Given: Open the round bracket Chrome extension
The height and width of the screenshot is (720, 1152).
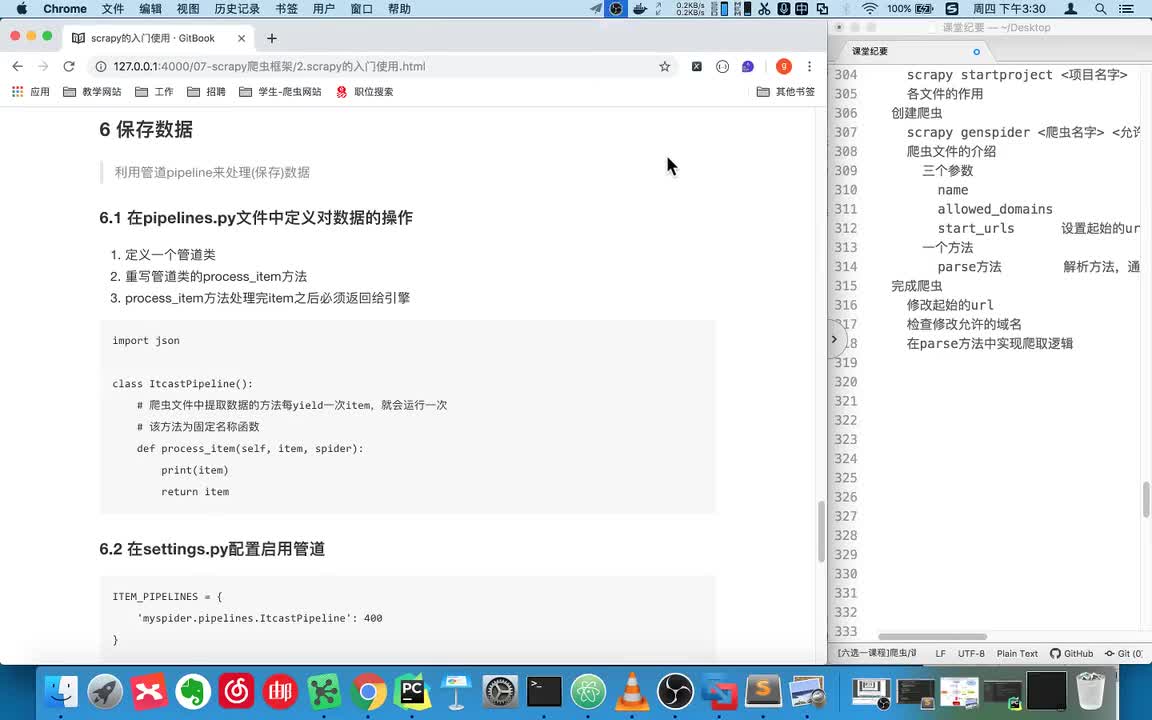Looking at the screenshot, I should (x=722, y=66).
